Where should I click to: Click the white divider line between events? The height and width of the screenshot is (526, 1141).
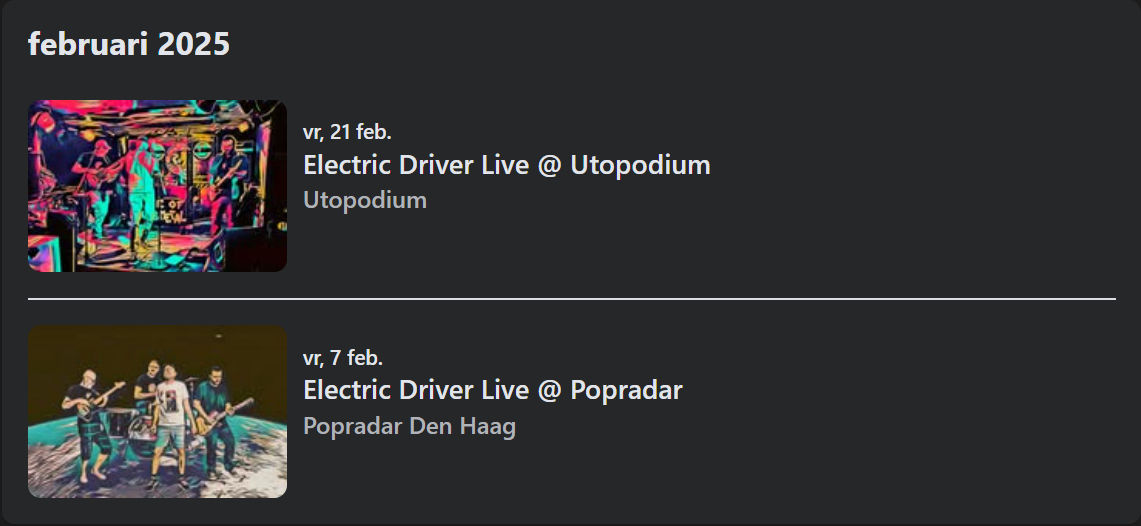pyautogui.click(x=571, y=298)
